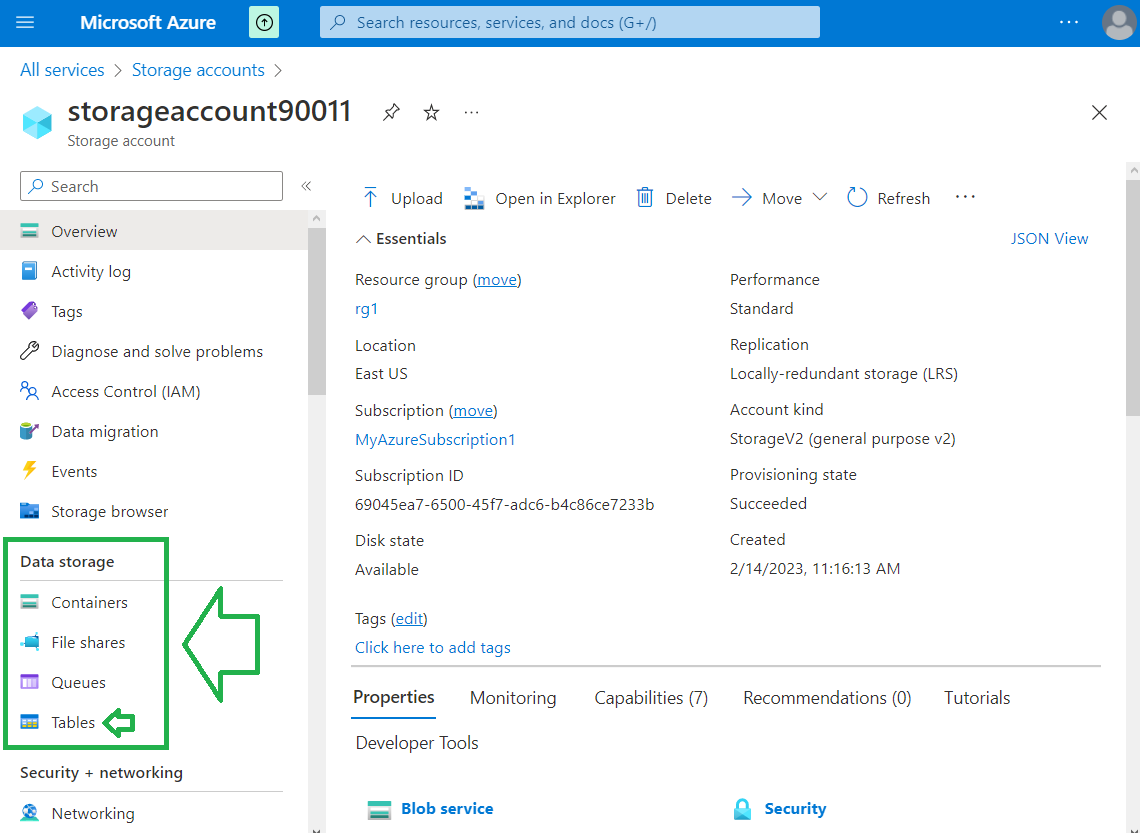Click the Networking globe icon
Screen dimensions: 1140x833
coord(30,813)
